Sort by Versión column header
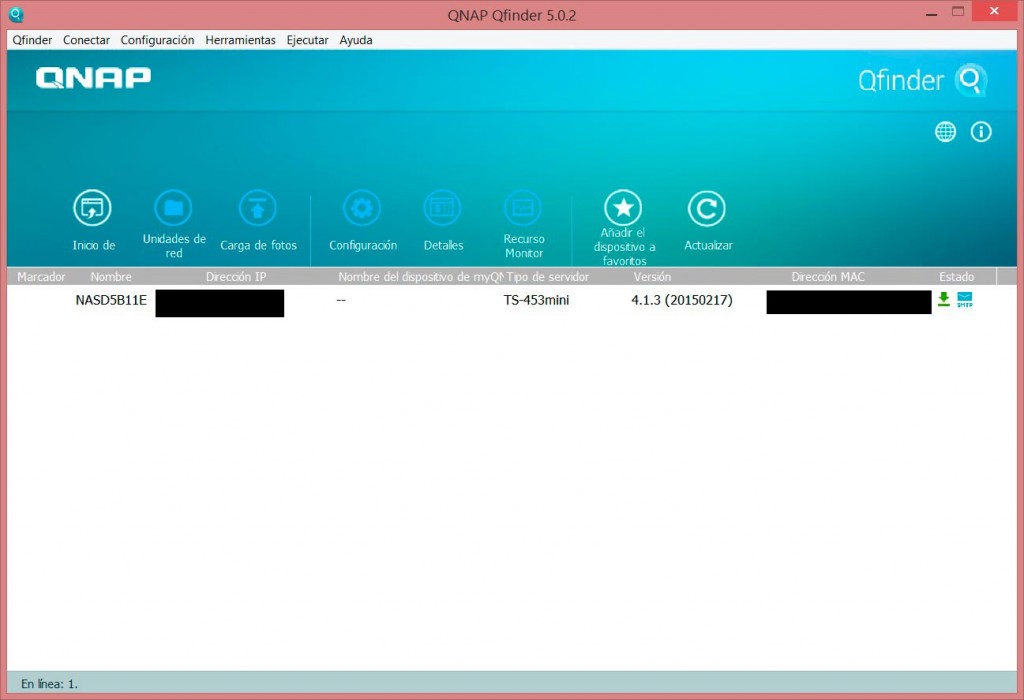Viewport: 1024px width, 700px height. 652,277
